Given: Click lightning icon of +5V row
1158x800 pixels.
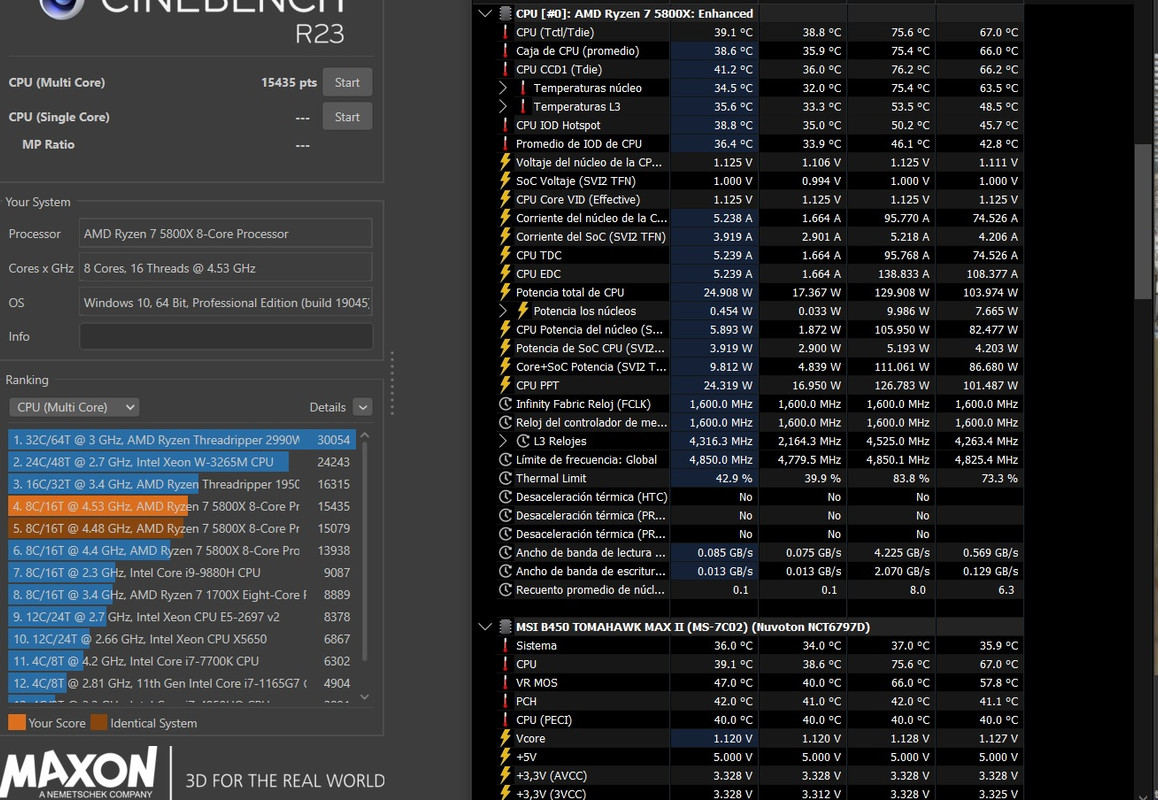Looking at the screenshot, I should point(505,756).
